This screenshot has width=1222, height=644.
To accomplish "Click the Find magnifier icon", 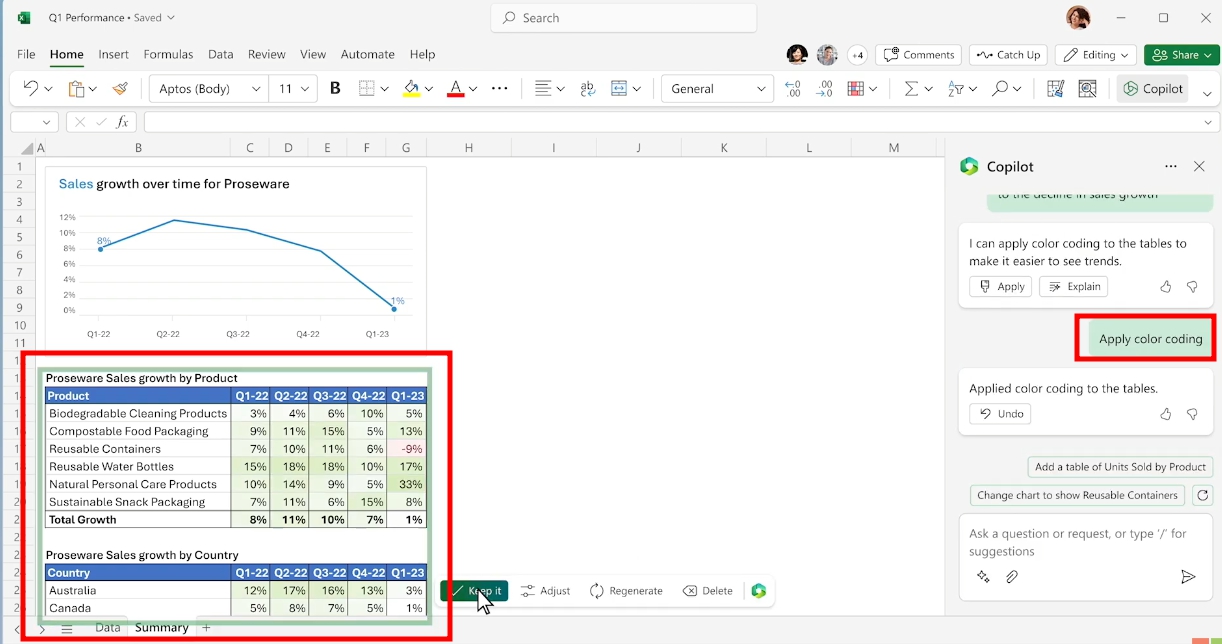I will [x=999, y=89].
